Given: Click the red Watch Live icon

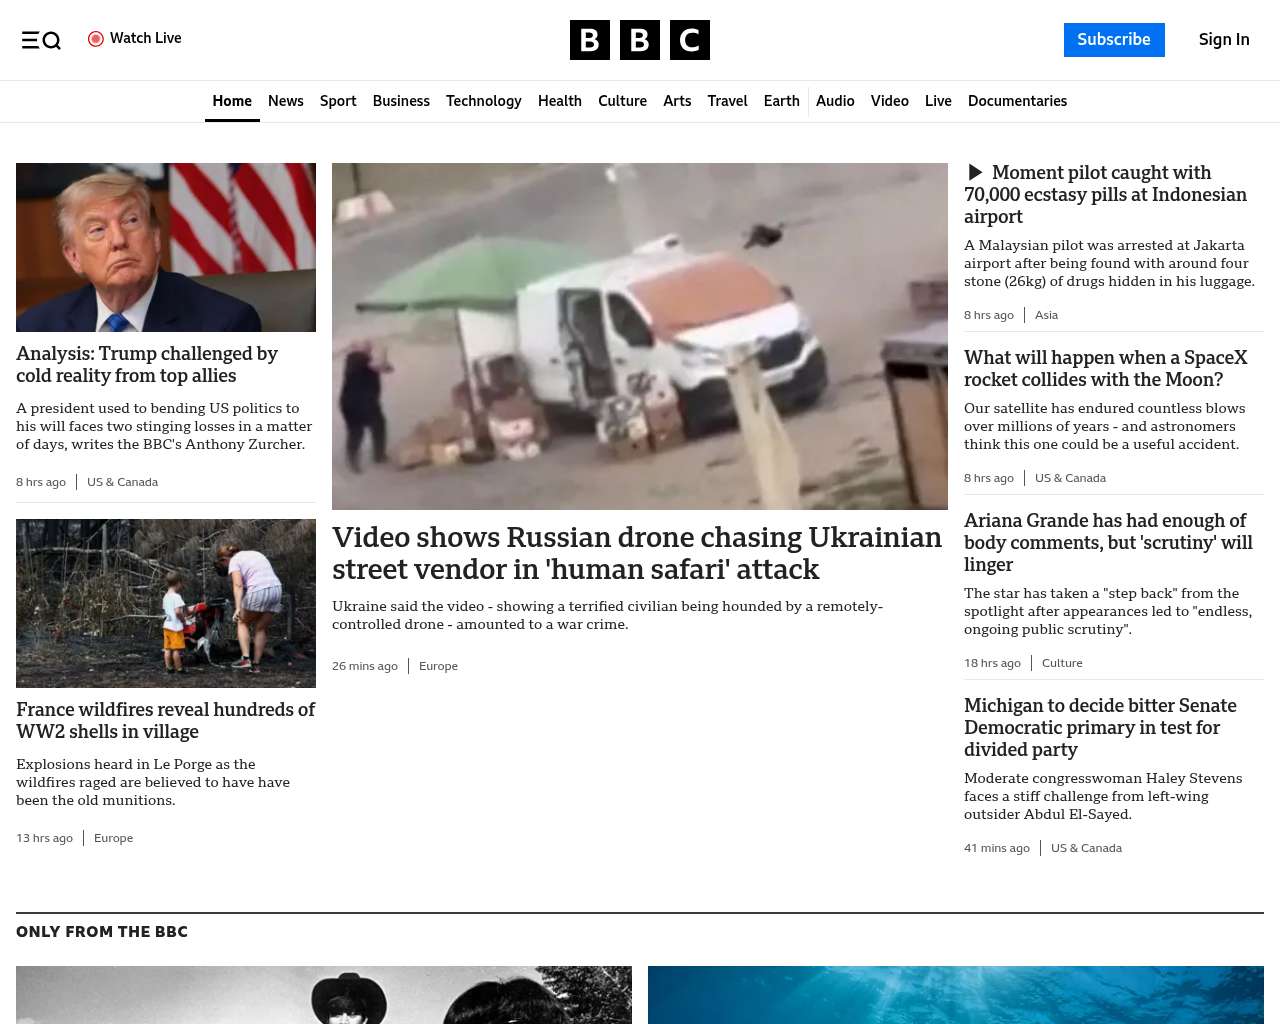Looking at the screenshot, I should tap(96, 39).
